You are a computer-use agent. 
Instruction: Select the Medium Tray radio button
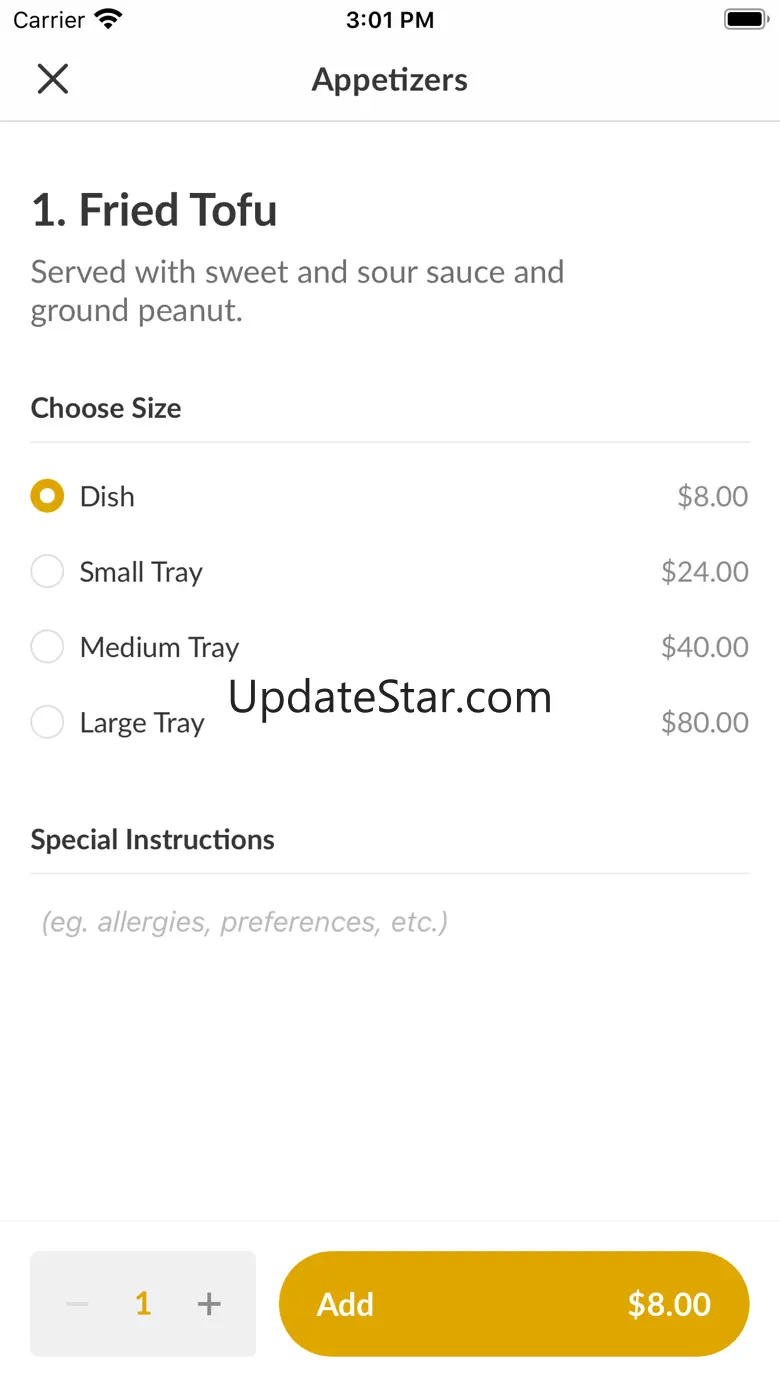coord(47,646)
